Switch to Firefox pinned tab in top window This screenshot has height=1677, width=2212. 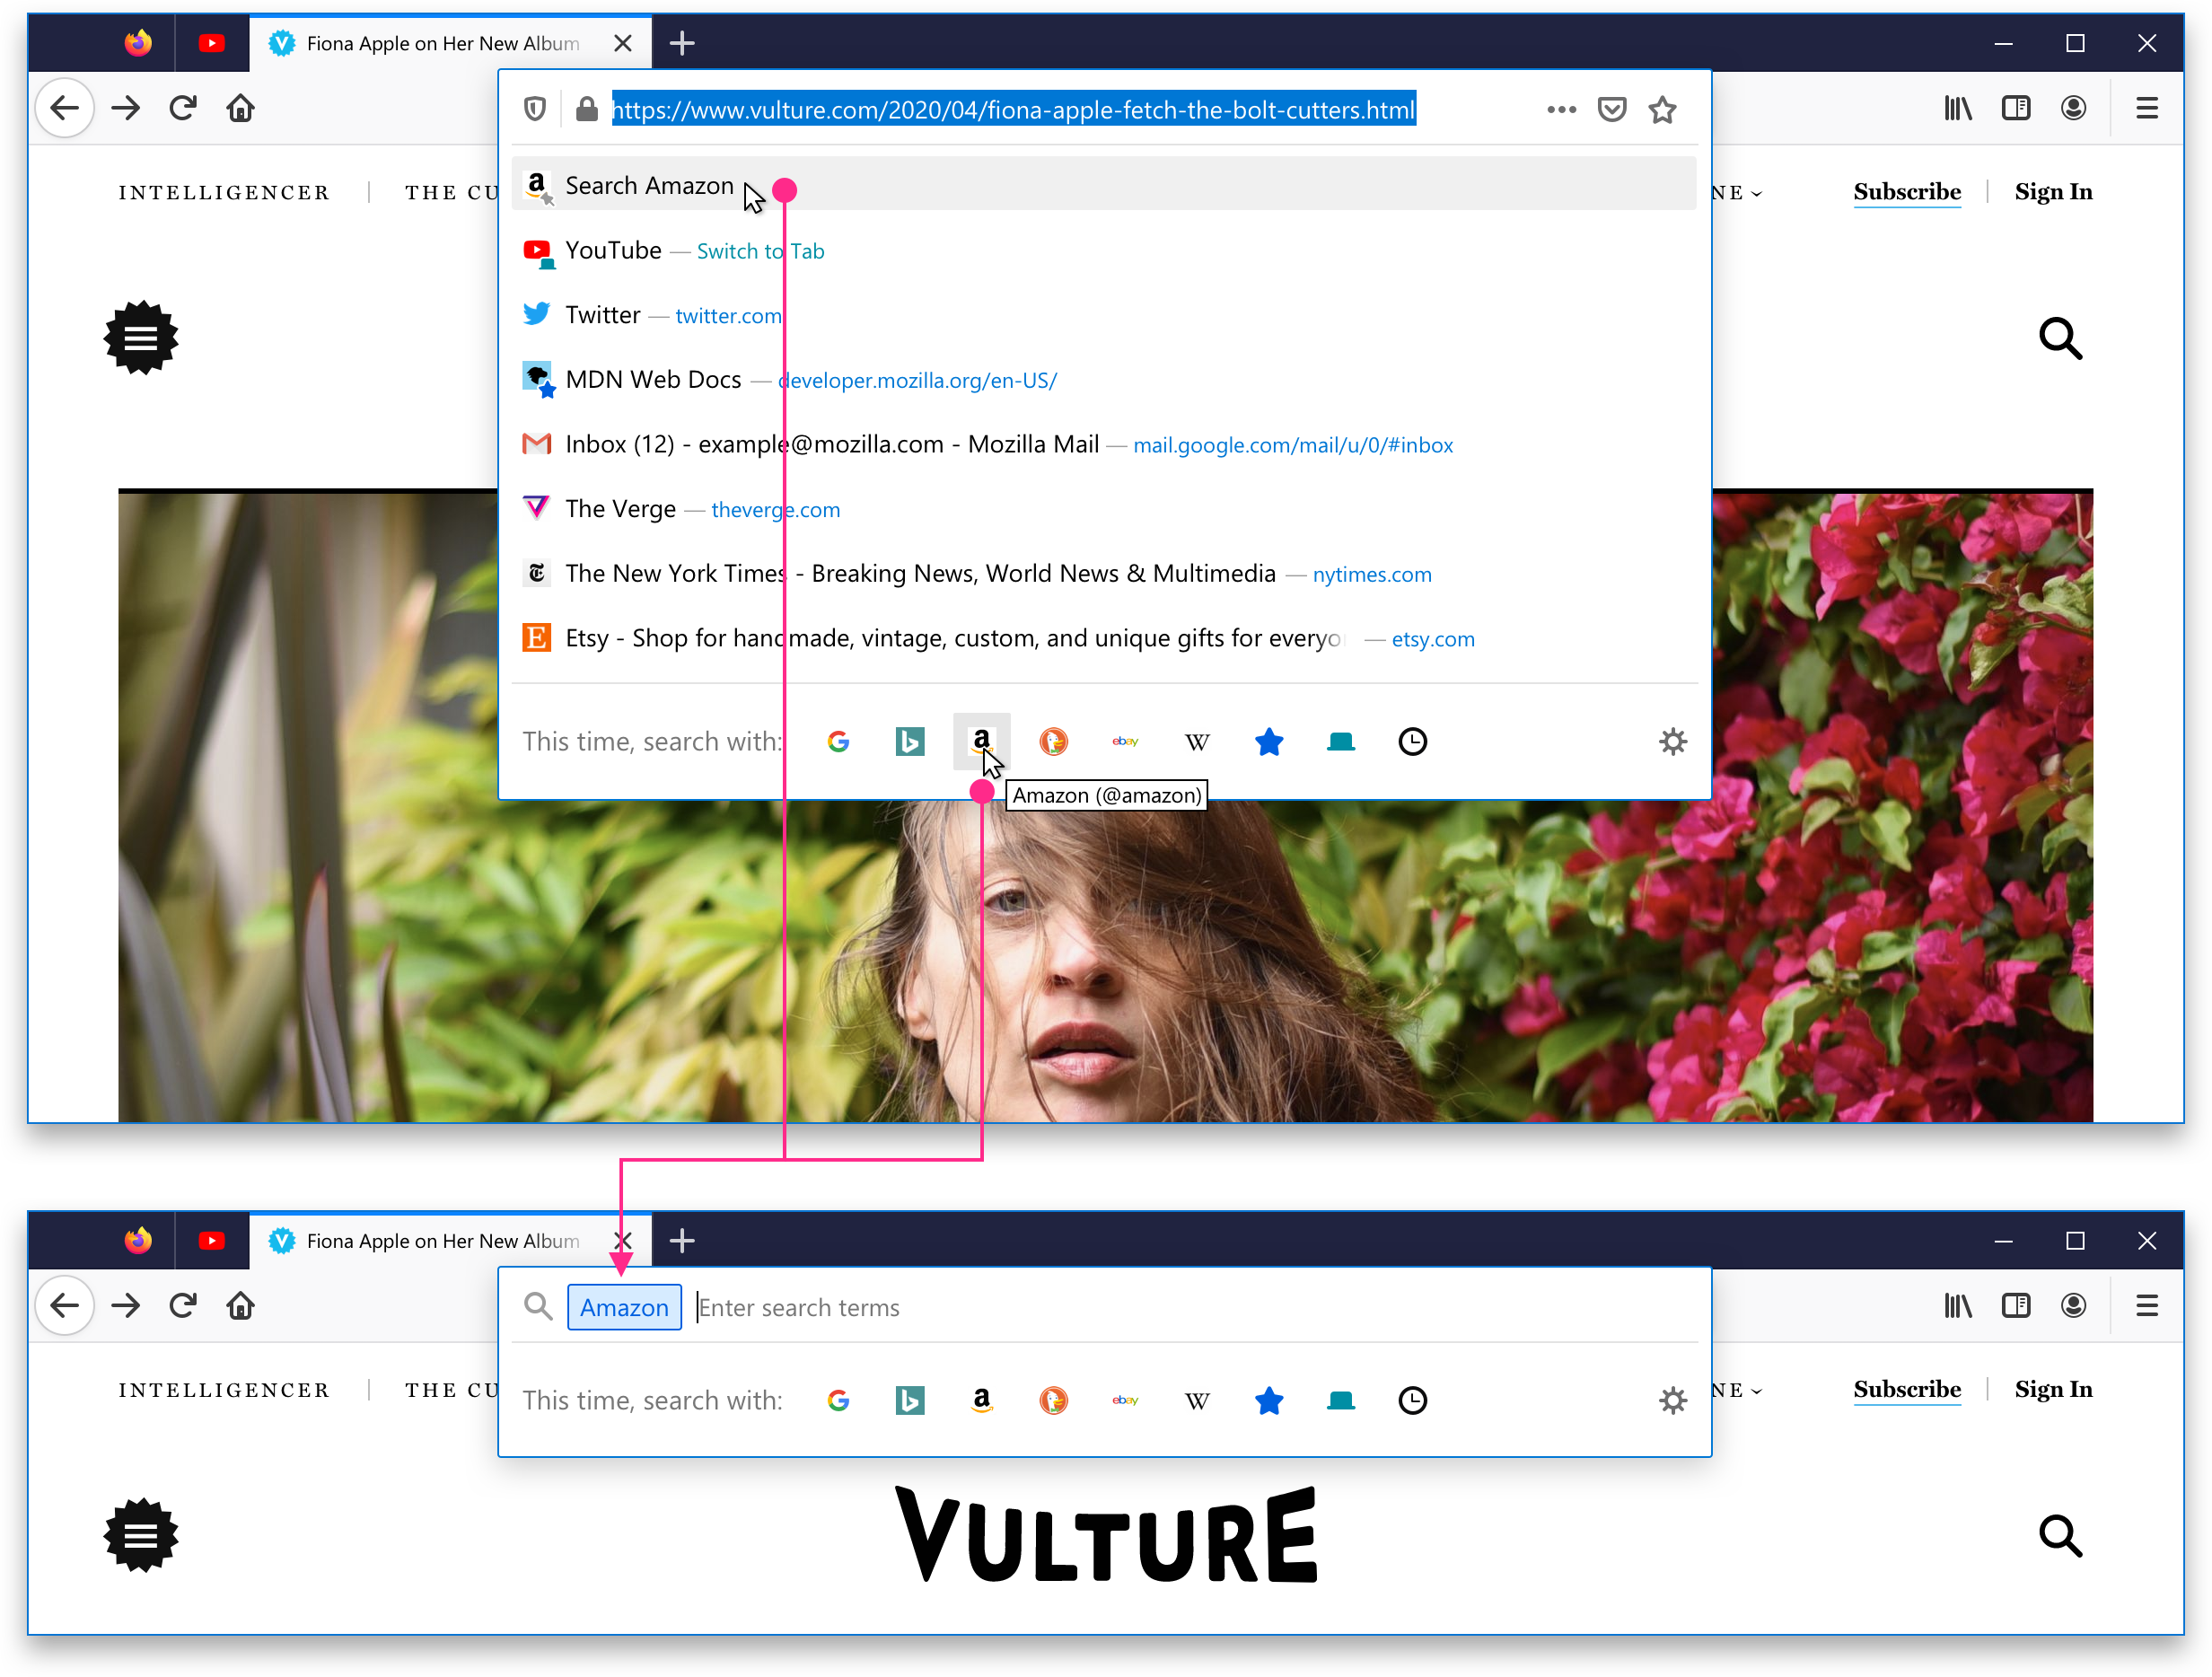point(138,43)
